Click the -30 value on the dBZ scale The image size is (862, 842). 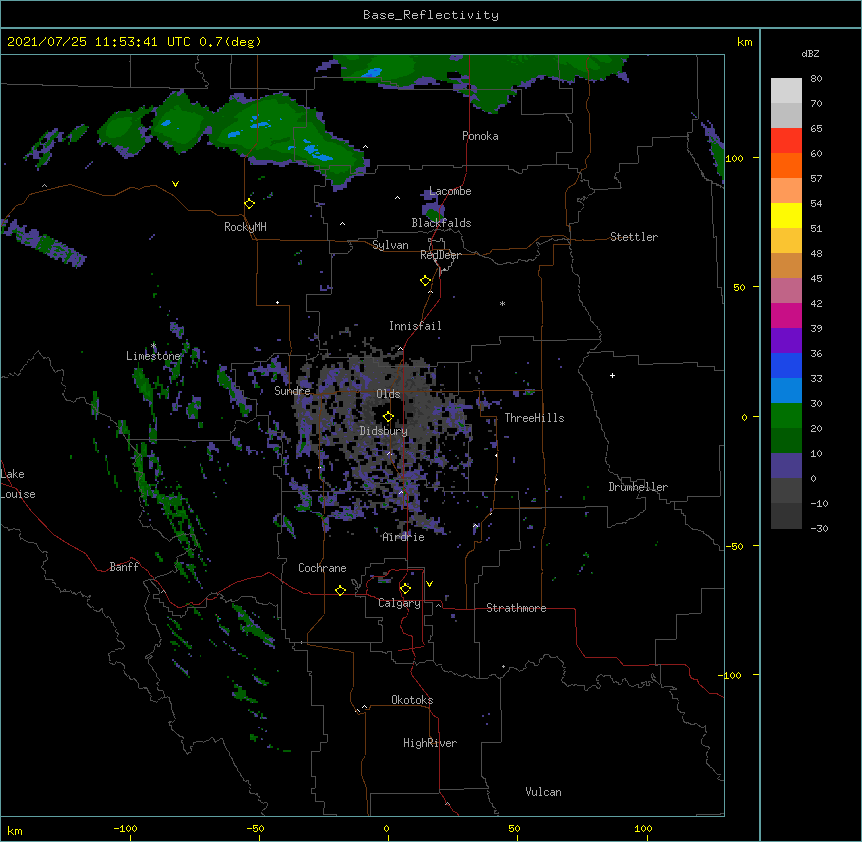(819, 528)
